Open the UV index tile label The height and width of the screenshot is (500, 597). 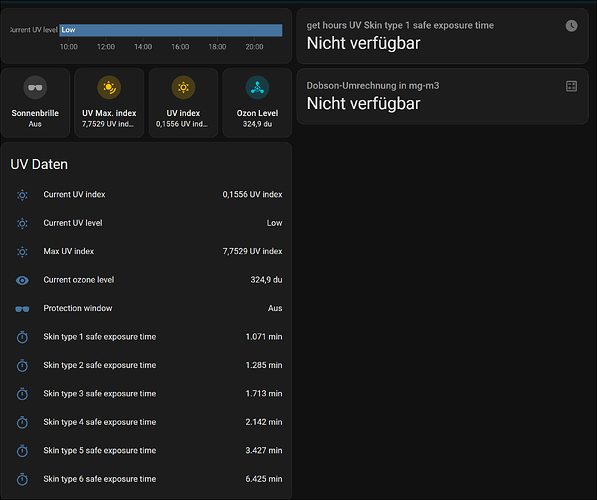coord(183,113)
